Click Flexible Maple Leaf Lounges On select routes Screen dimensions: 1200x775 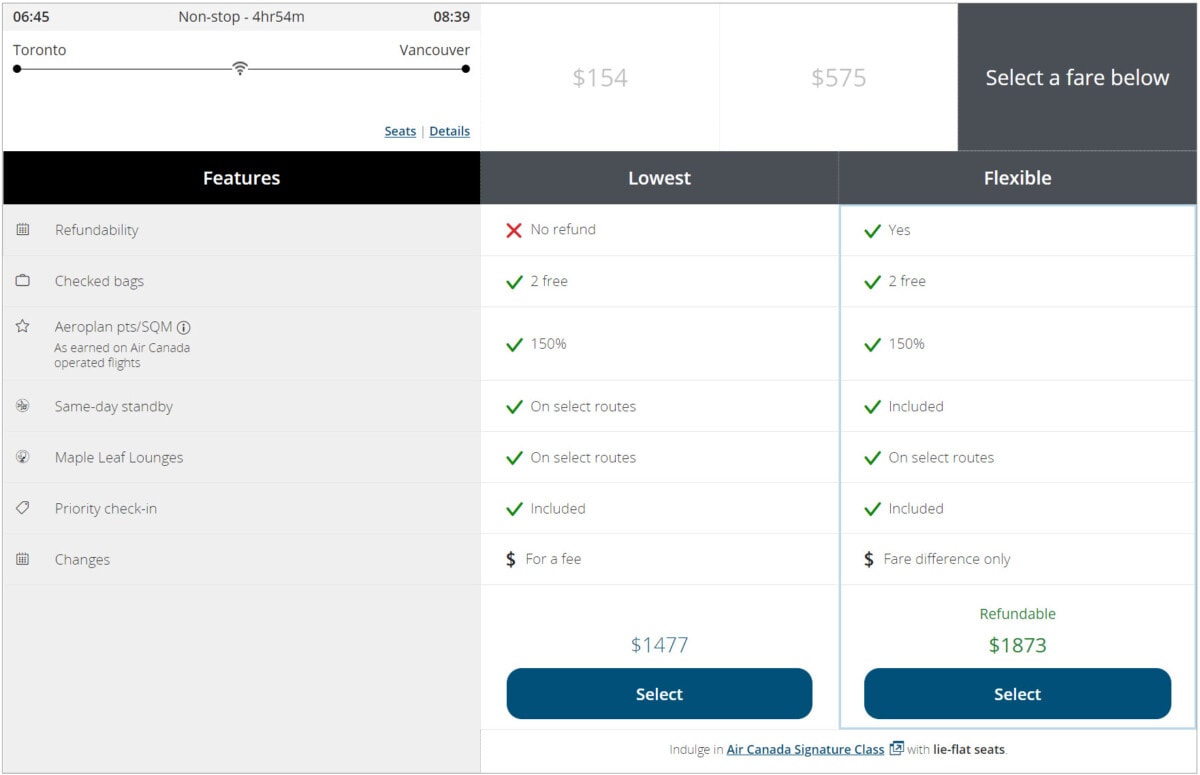tap(941, 457)
